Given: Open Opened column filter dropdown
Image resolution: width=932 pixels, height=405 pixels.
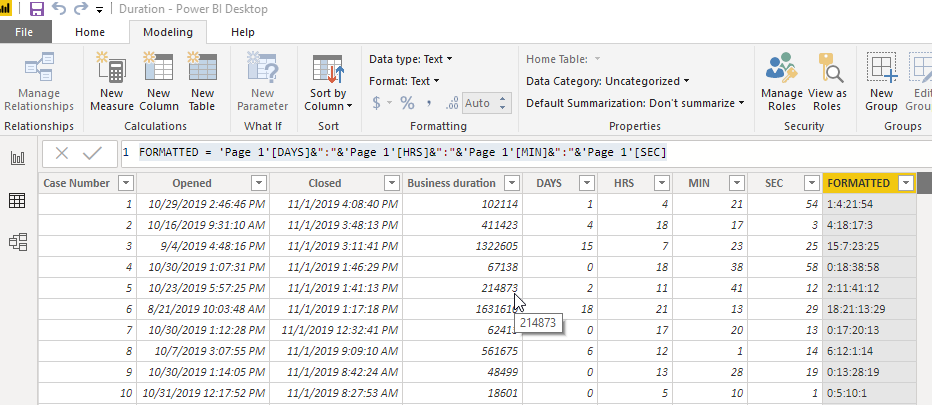Looking at the screenshot, I should click(x=259, y=183).
